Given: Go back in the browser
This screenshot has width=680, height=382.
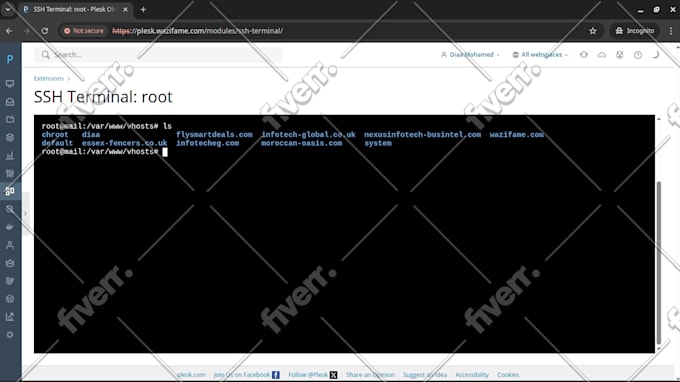Looking at the screenshot, I should [x=9, y=31].
